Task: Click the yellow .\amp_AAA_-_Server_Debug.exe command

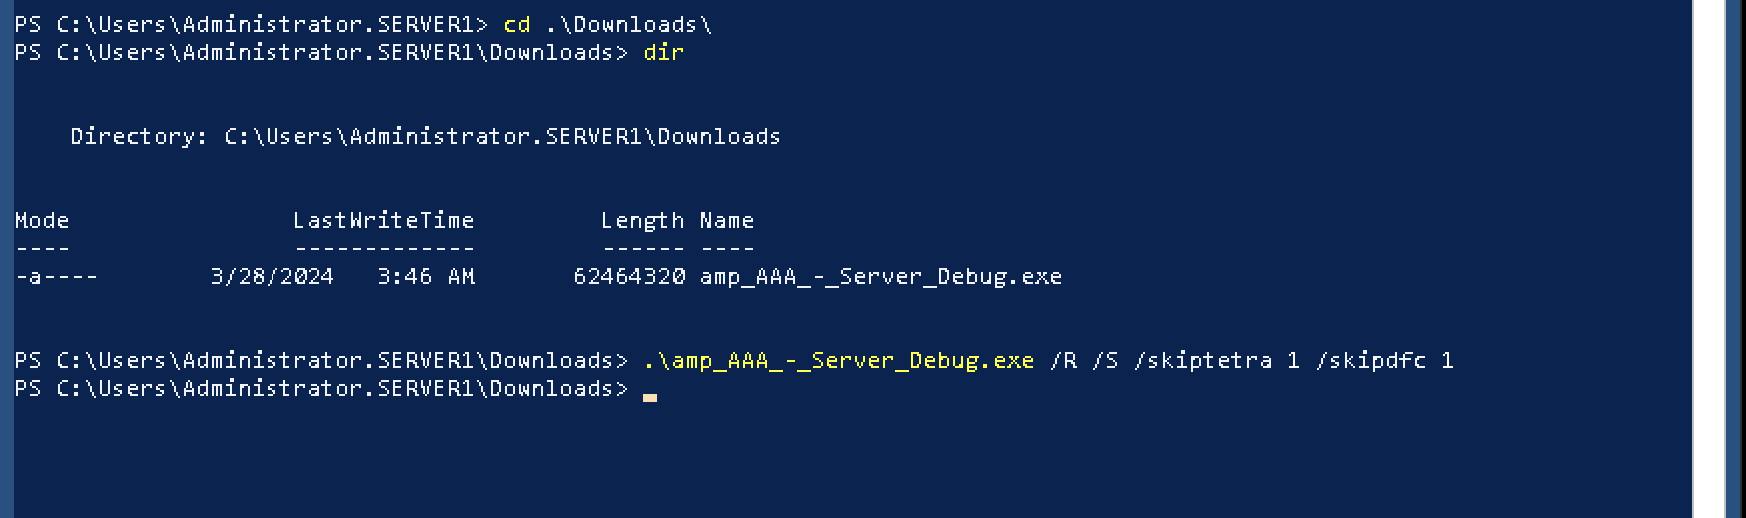Action: click(x=838, y=361)
